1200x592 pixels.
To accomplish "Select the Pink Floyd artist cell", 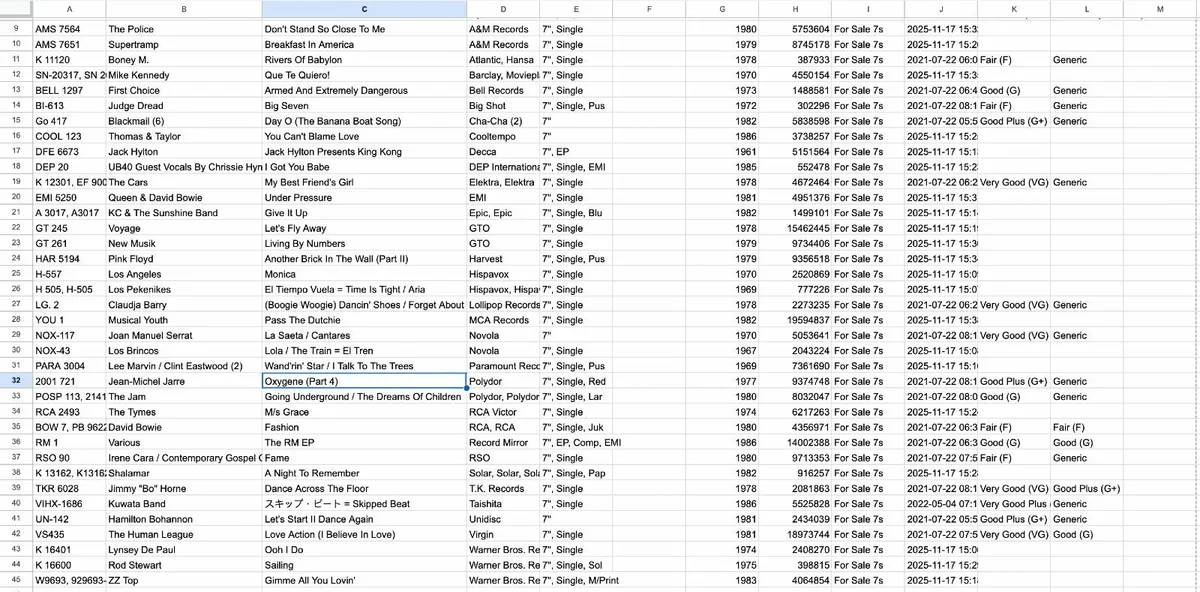I will (182, 259).
